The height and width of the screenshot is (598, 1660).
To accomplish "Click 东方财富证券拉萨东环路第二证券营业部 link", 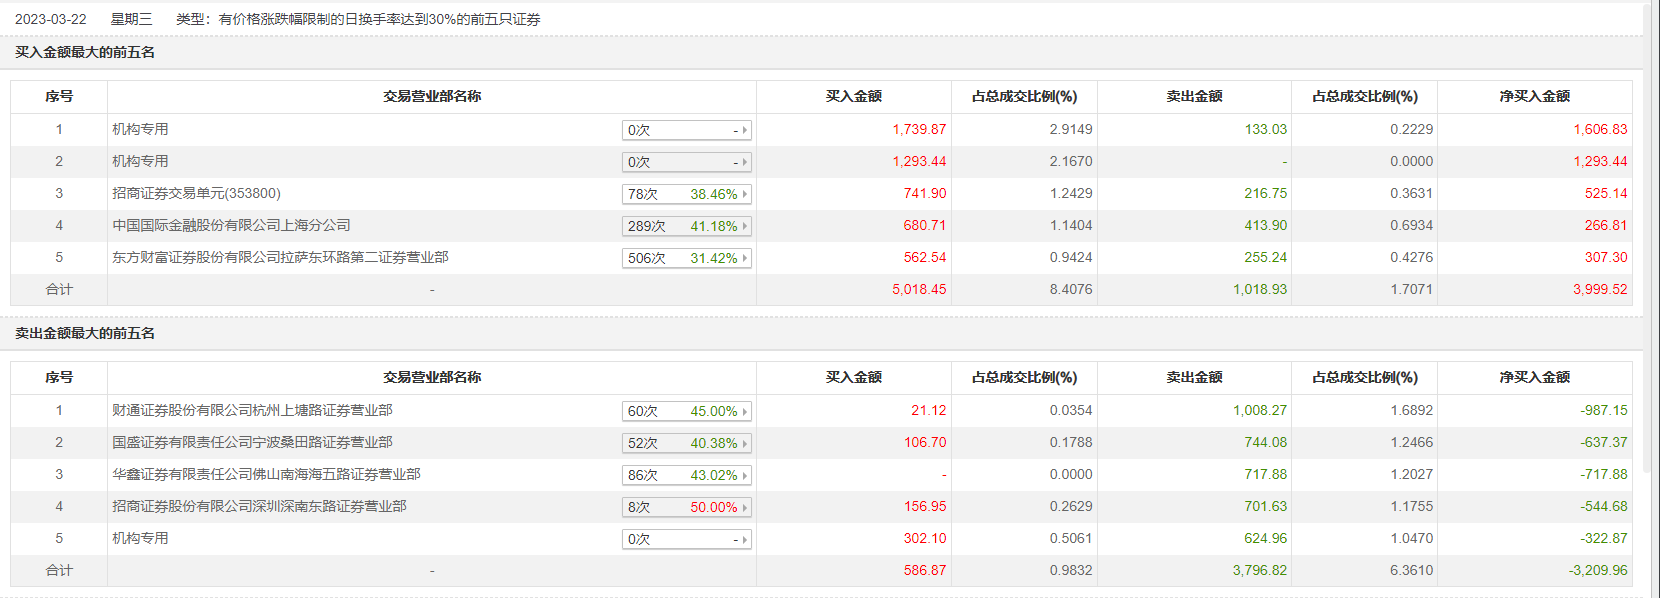I will 280,257.
